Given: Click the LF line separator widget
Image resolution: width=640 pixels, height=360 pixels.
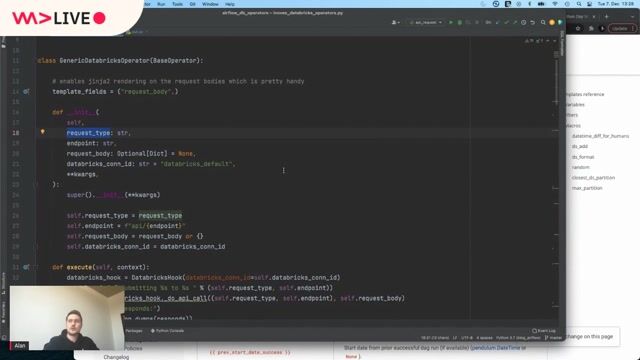Looking at the screenshot, I should (455, 338).
